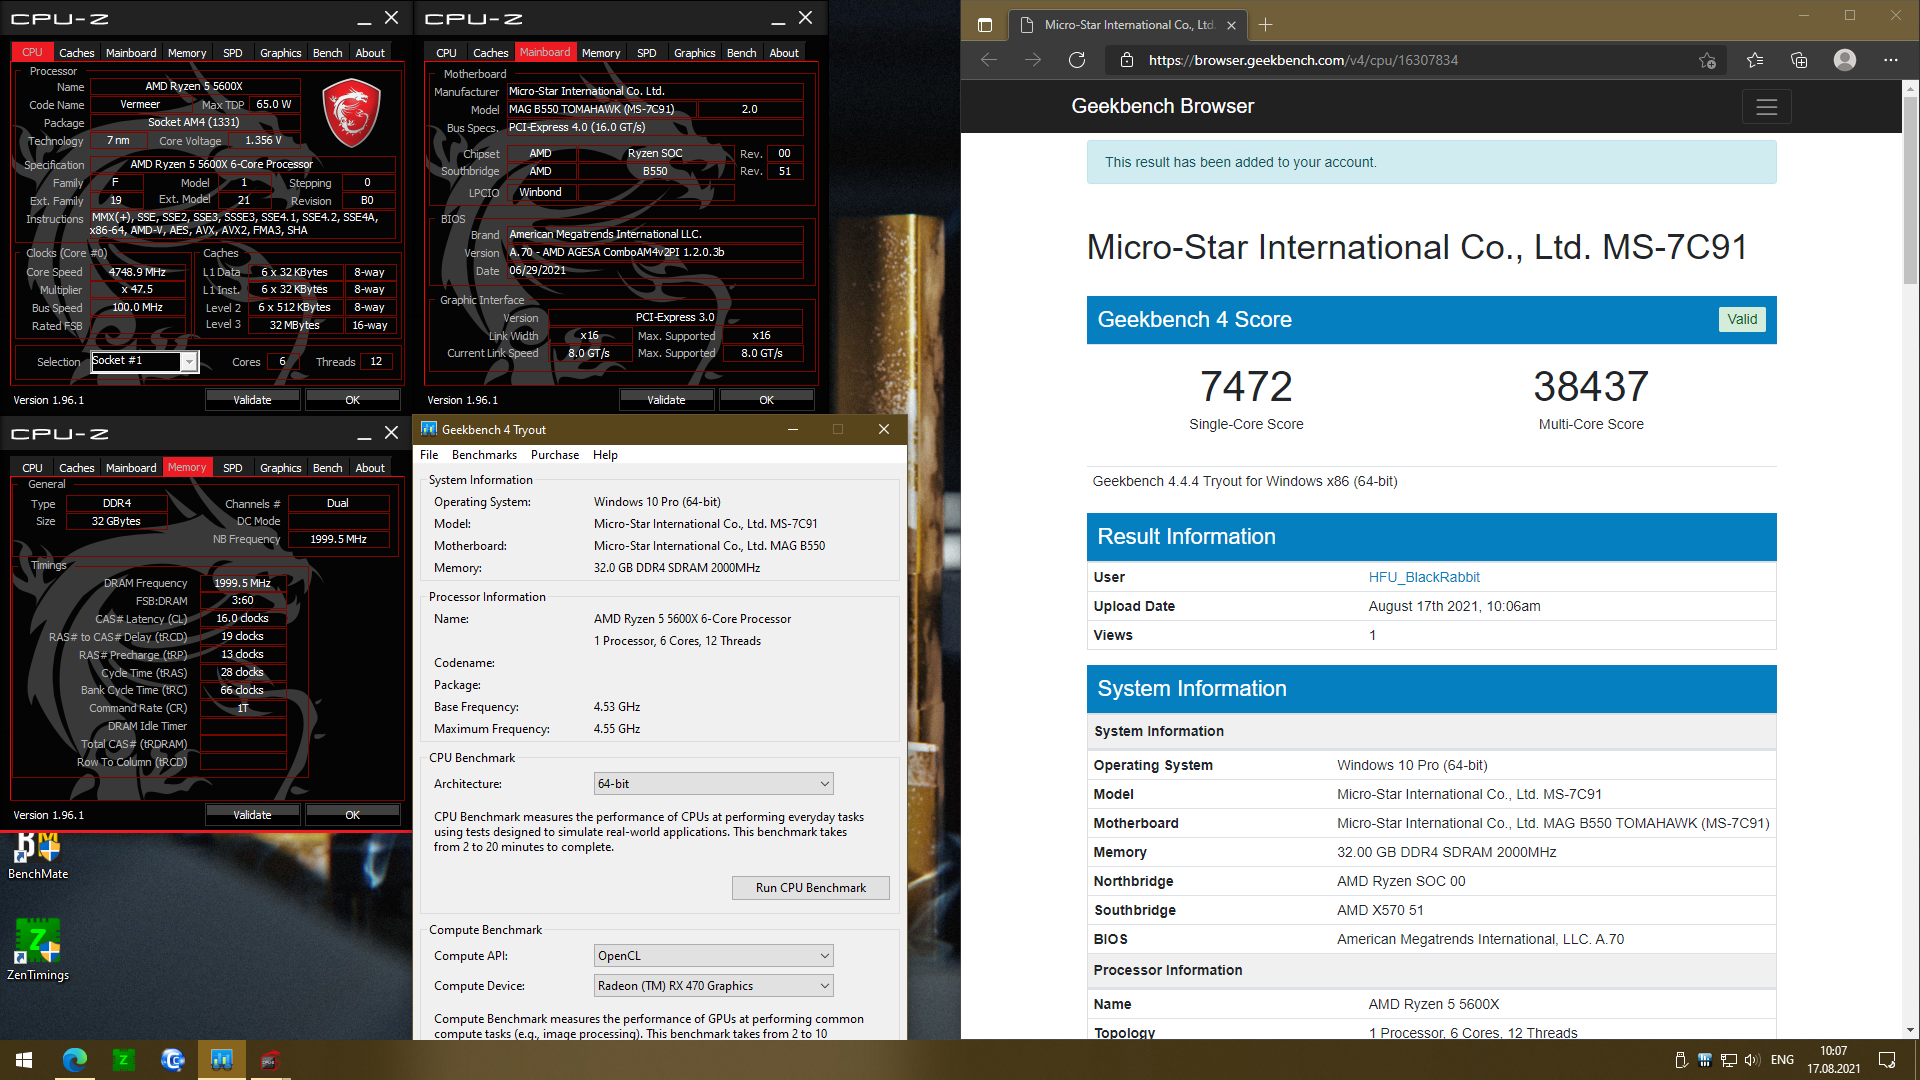View site information lock icon
Screen dimensions: 1920x1080
(x=1127, y=60)
